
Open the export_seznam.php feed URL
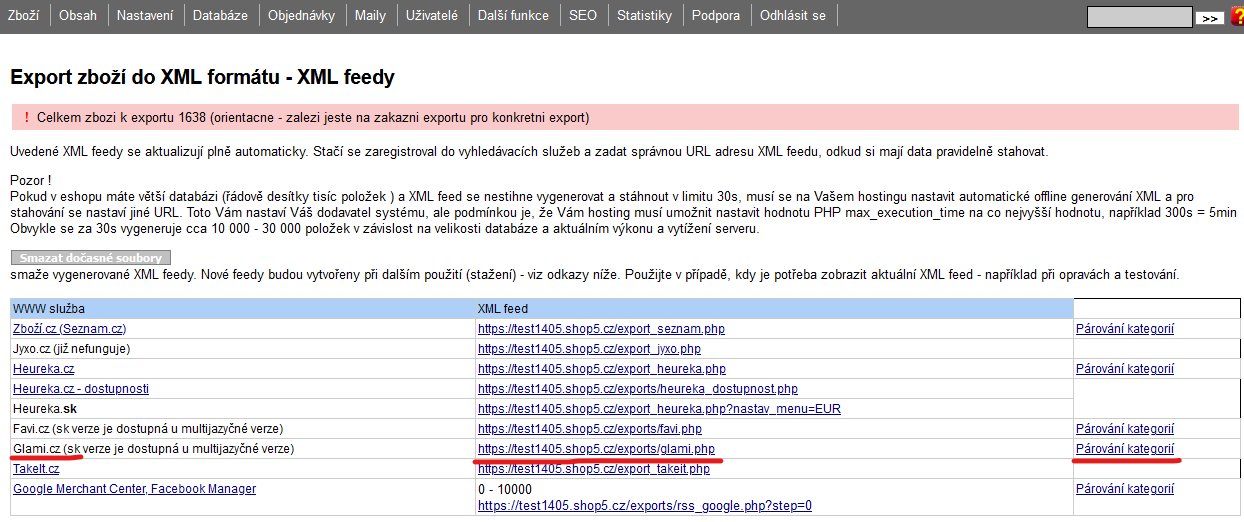pos(601,329)
